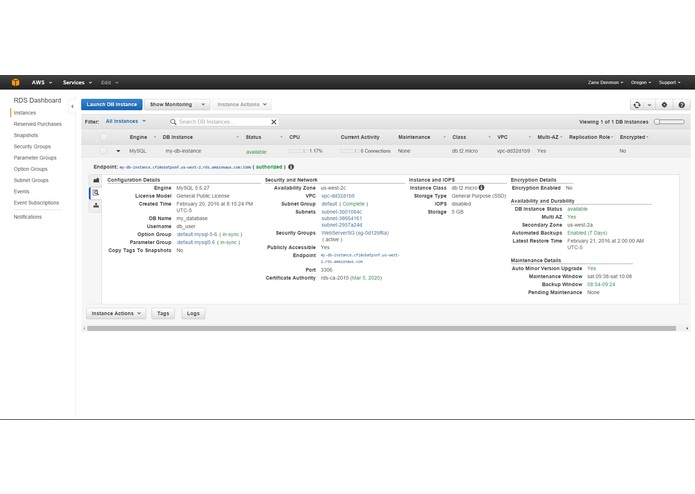Open the top Instance Actions dropdown
695x494 pixels.
[x=242, y=105]
